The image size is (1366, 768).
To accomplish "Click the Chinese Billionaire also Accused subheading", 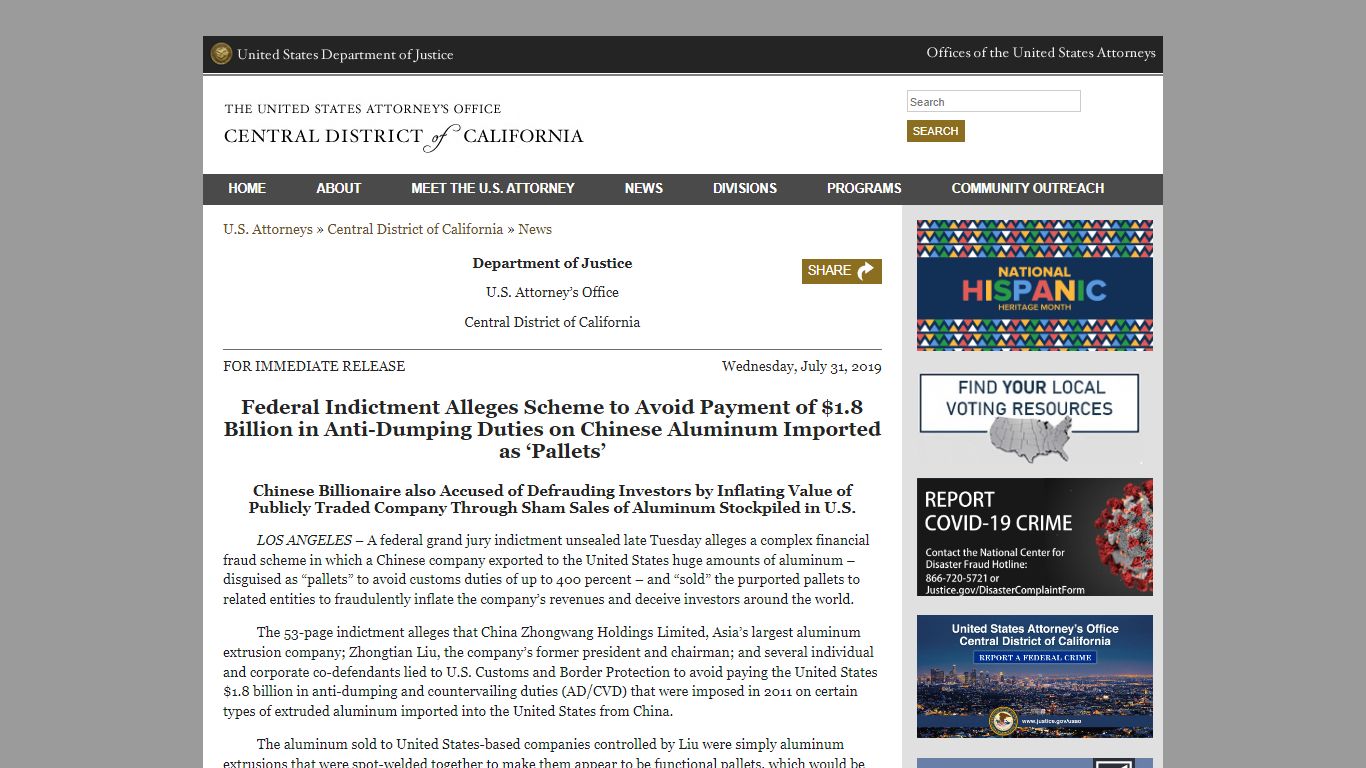I will tap(552, 499).
